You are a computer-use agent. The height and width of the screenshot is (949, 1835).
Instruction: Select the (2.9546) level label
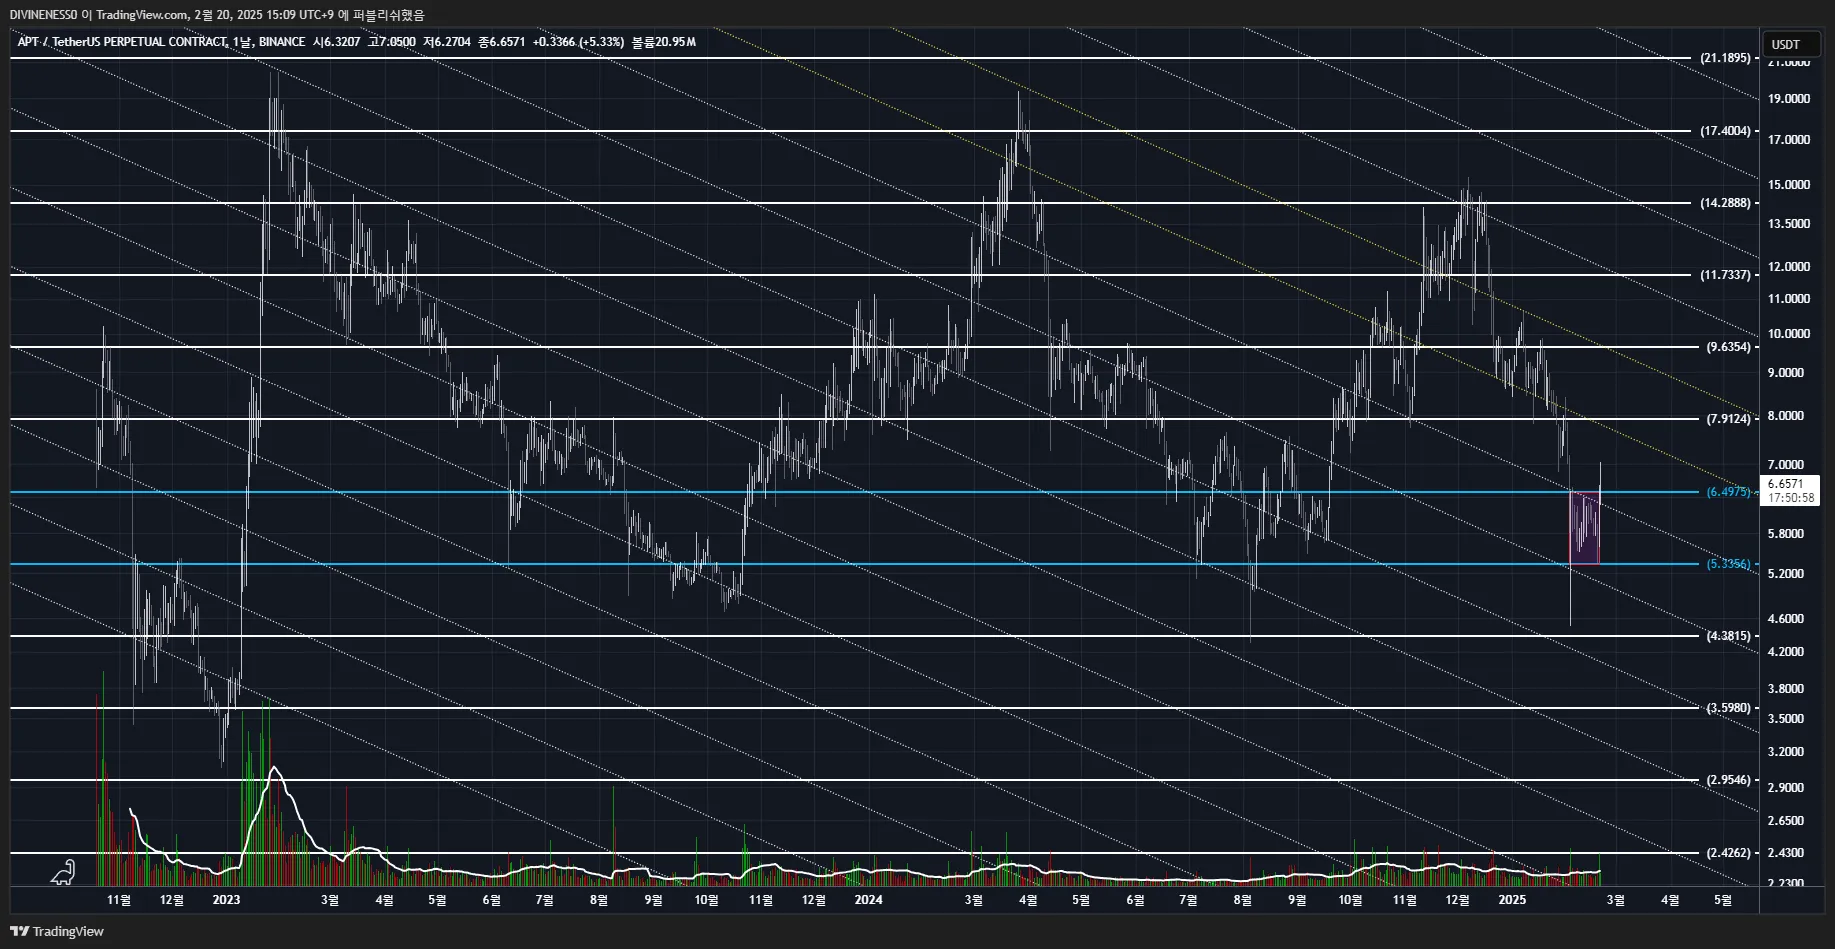pos(1729,780)
